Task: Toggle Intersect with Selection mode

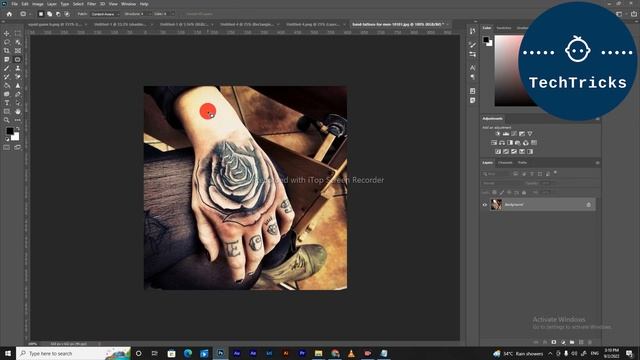Action: pyautogui.click(x=67, y=14)
